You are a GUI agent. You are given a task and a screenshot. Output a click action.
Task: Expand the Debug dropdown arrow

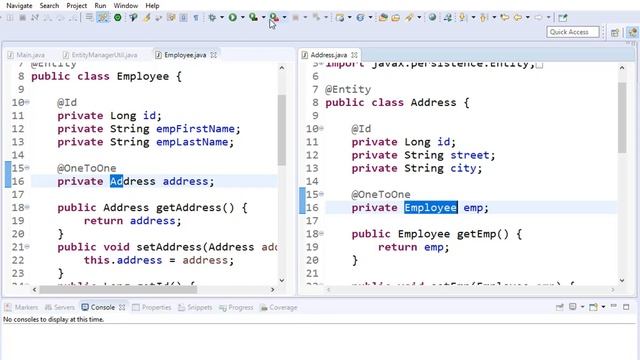(222, 18)
